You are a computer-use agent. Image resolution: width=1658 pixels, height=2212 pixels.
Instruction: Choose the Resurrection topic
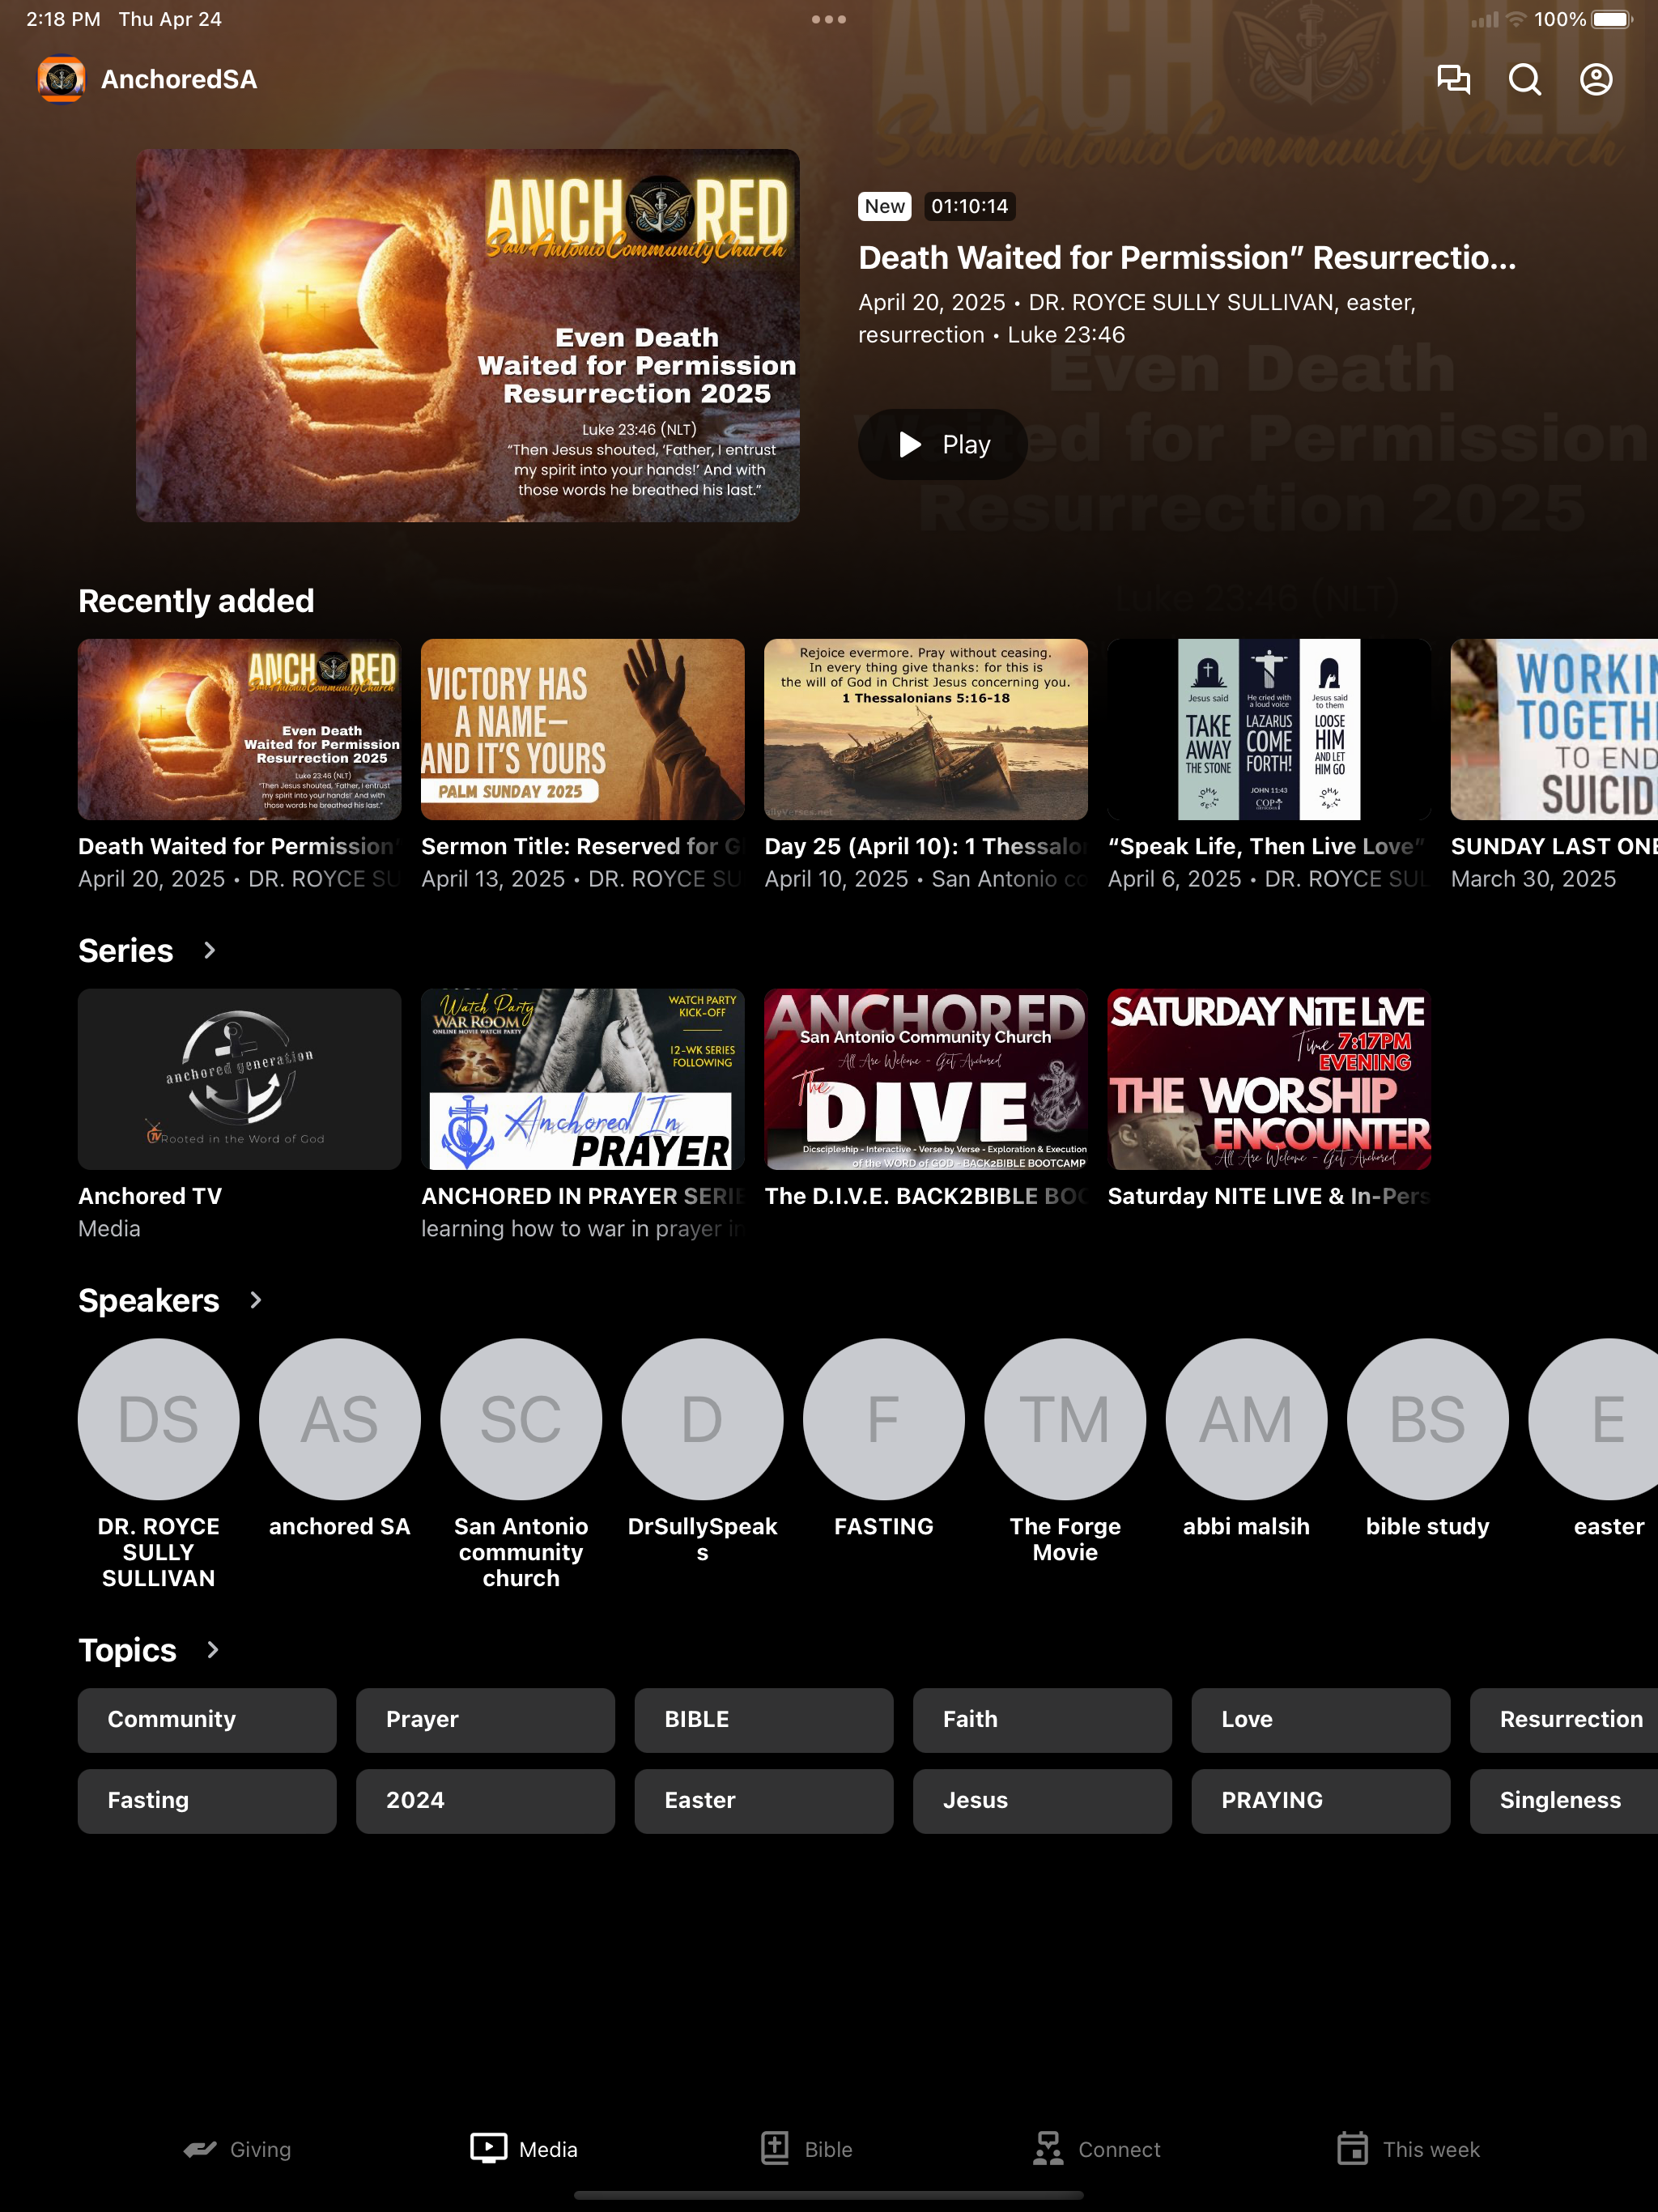pyautogui.click(x=1564, y=1720)
